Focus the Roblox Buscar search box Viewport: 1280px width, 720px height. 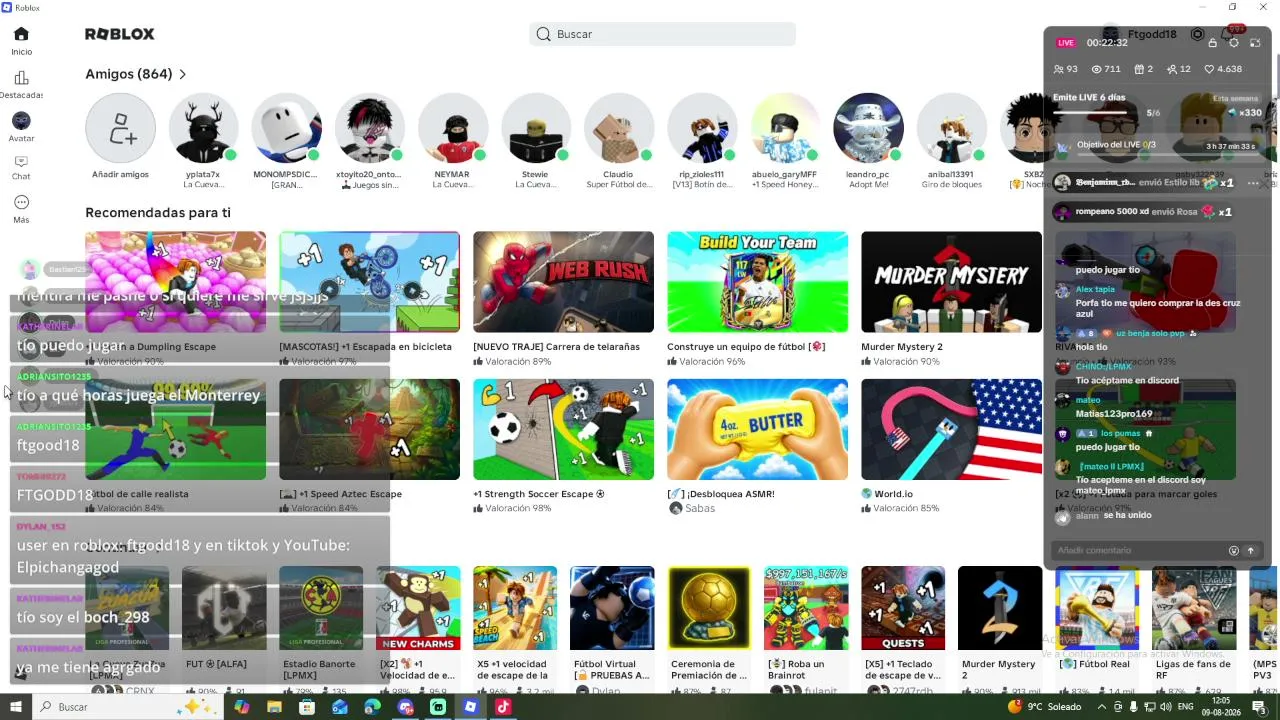[662, 34]
